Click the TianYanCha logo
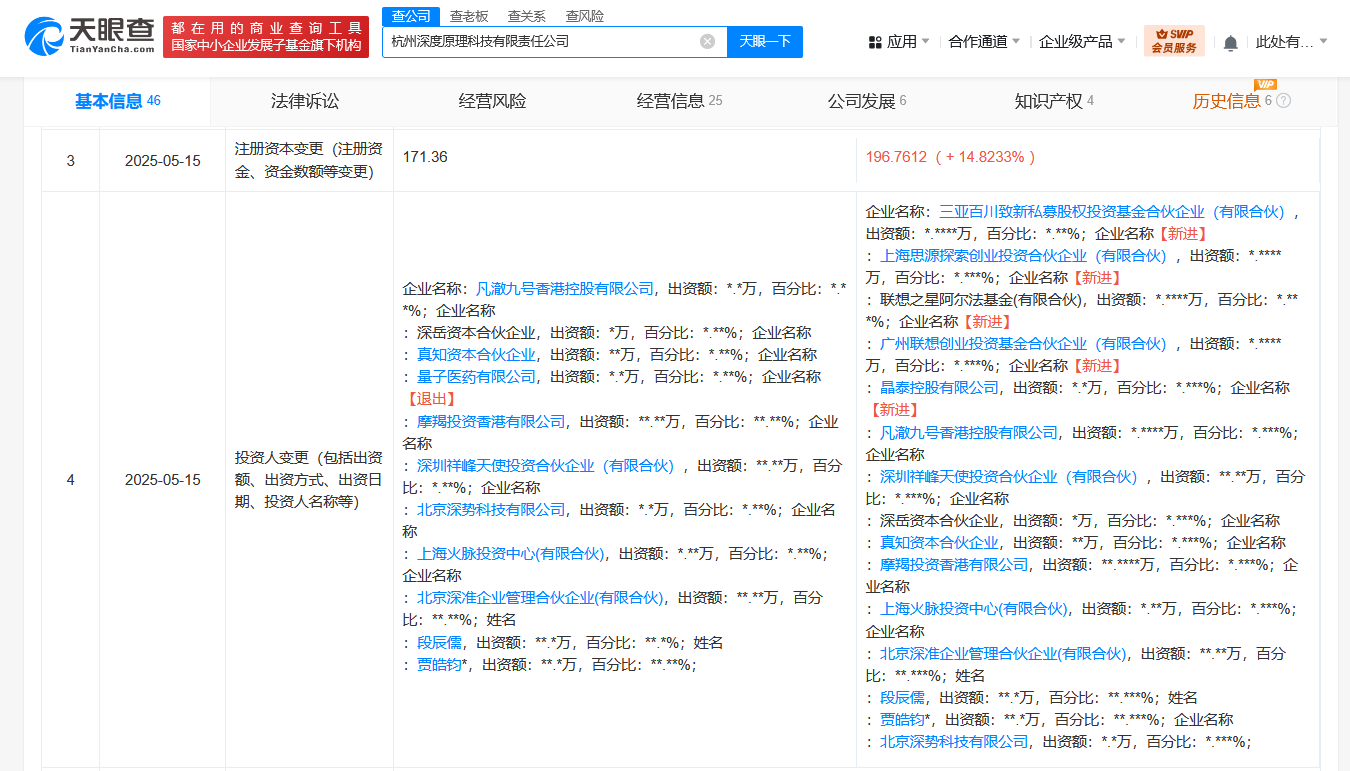Screen dimensions: 1350x771 [90, 36]
